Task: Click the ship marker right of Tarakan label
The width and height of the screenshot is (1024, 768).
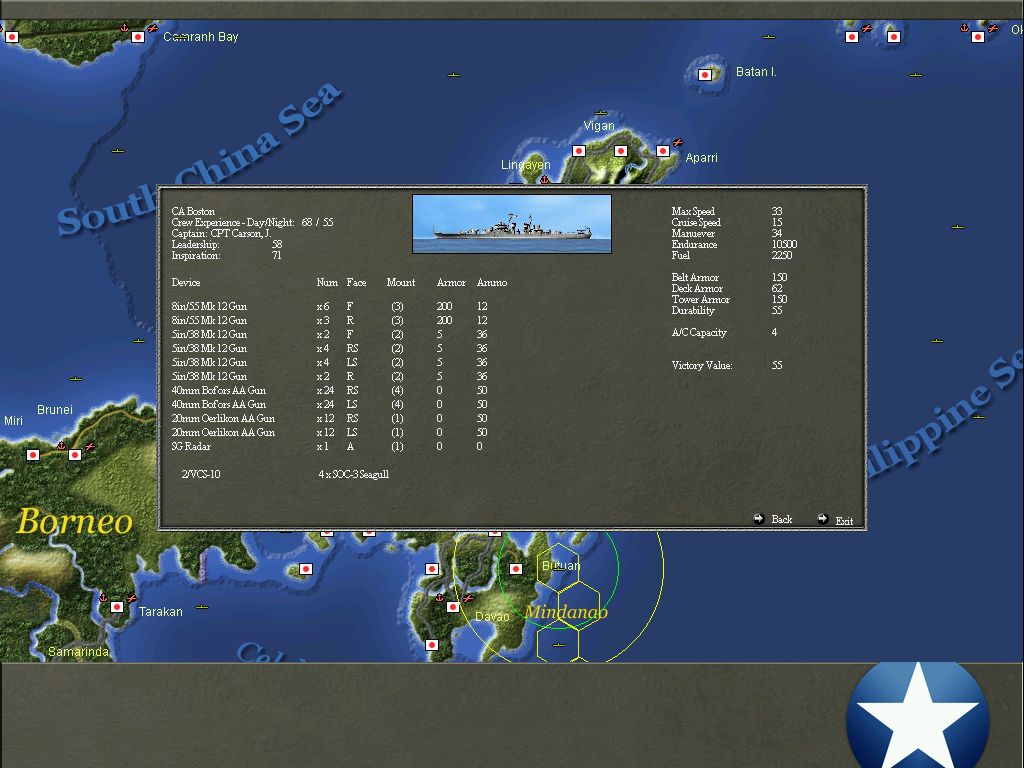Action: click(202, 607)
